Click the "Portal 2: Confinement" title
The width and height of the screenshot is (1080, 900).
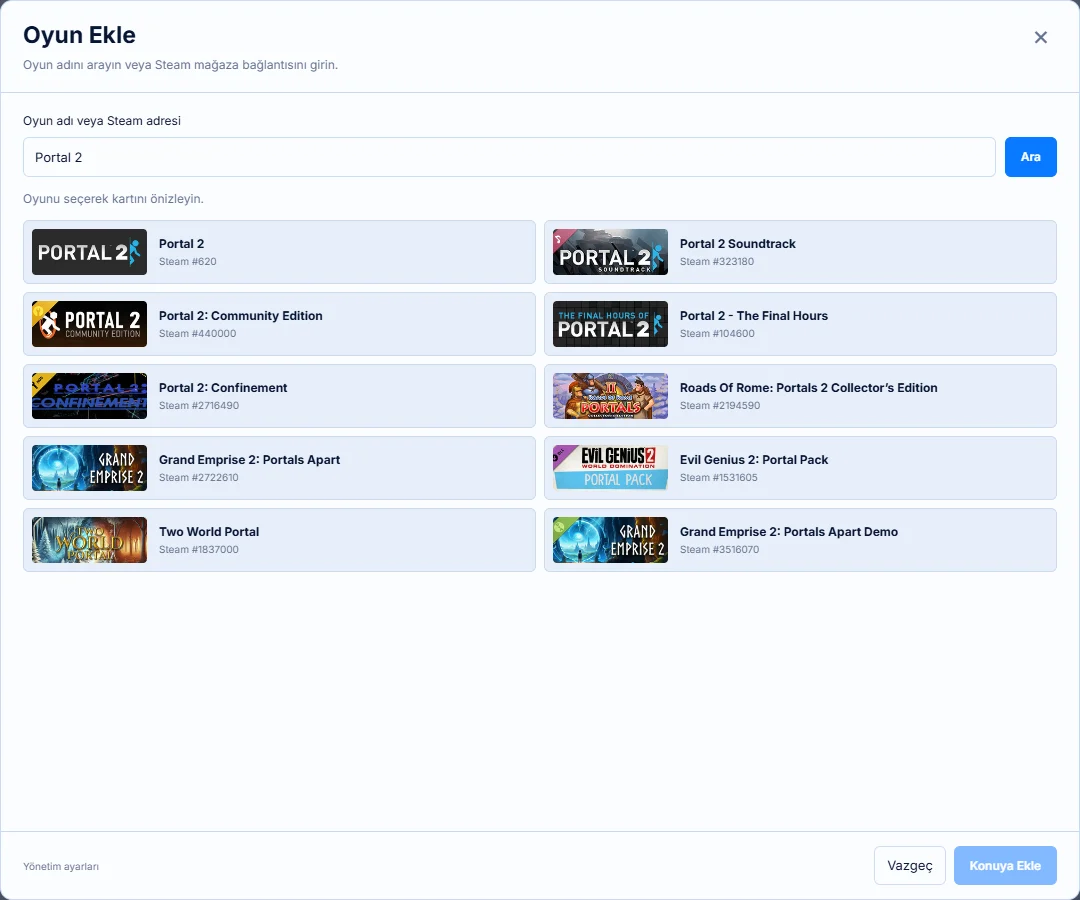223,388
